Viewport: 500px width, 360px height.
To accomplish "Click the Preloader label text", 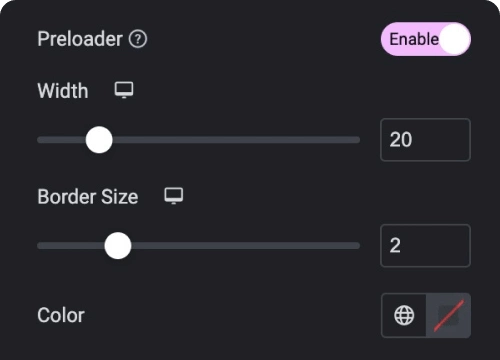I will coord(80,39).
